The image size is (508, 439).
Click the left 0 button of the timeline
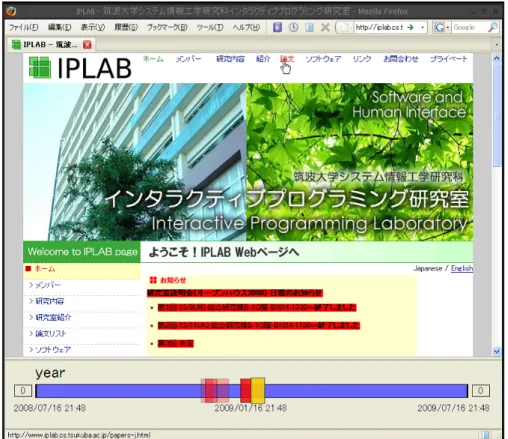pos(23,390)
